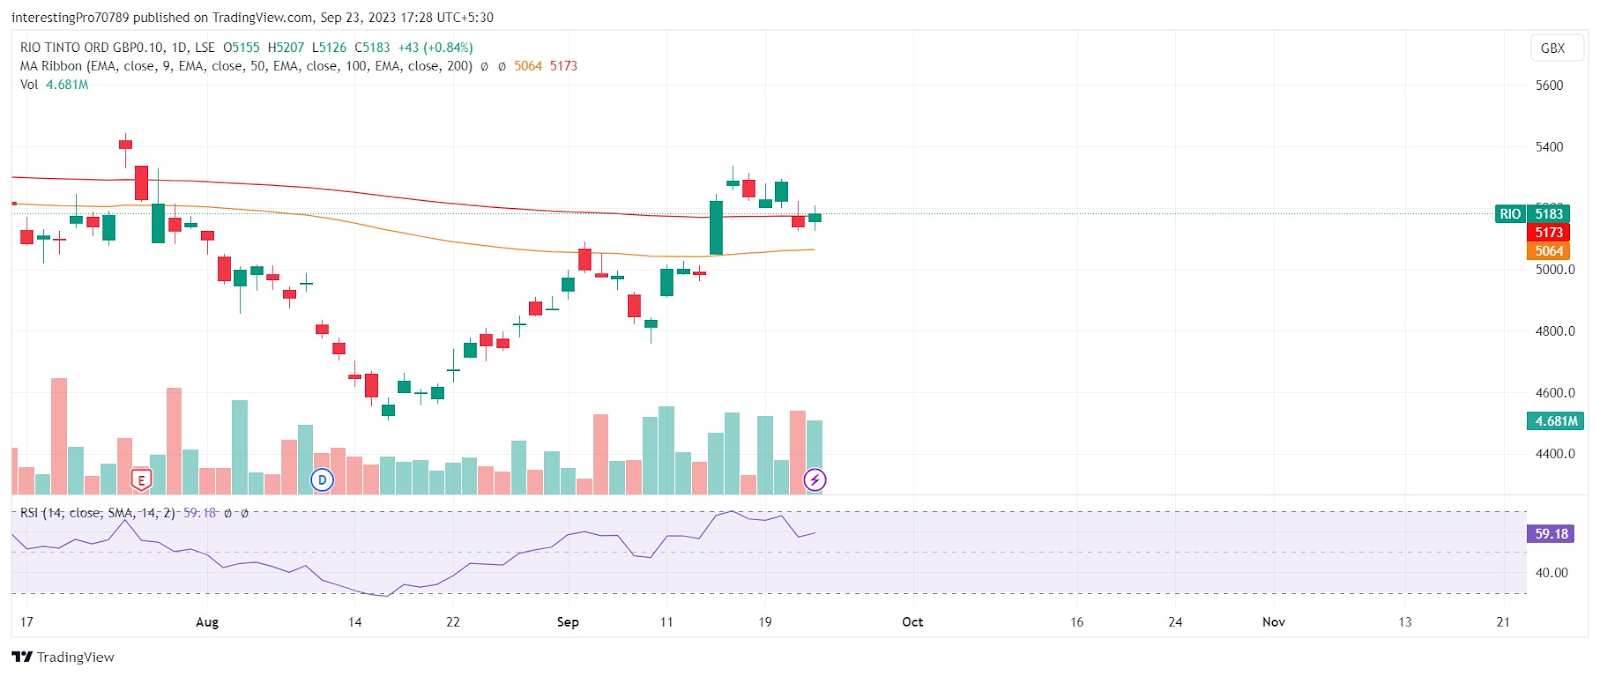
Task: Click the dividend 'D' marker icon
Action: coord(322,480)
